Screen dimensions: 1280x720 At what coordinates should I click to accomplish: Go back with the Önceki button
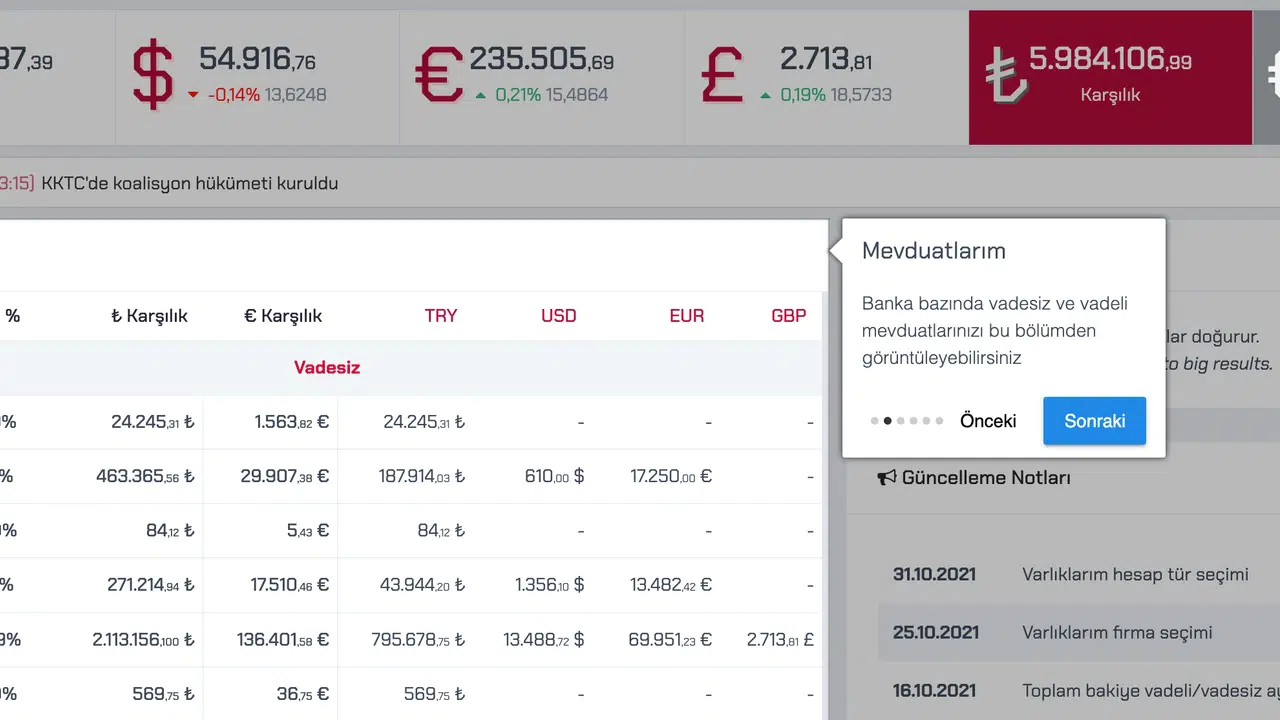point(988,421)
